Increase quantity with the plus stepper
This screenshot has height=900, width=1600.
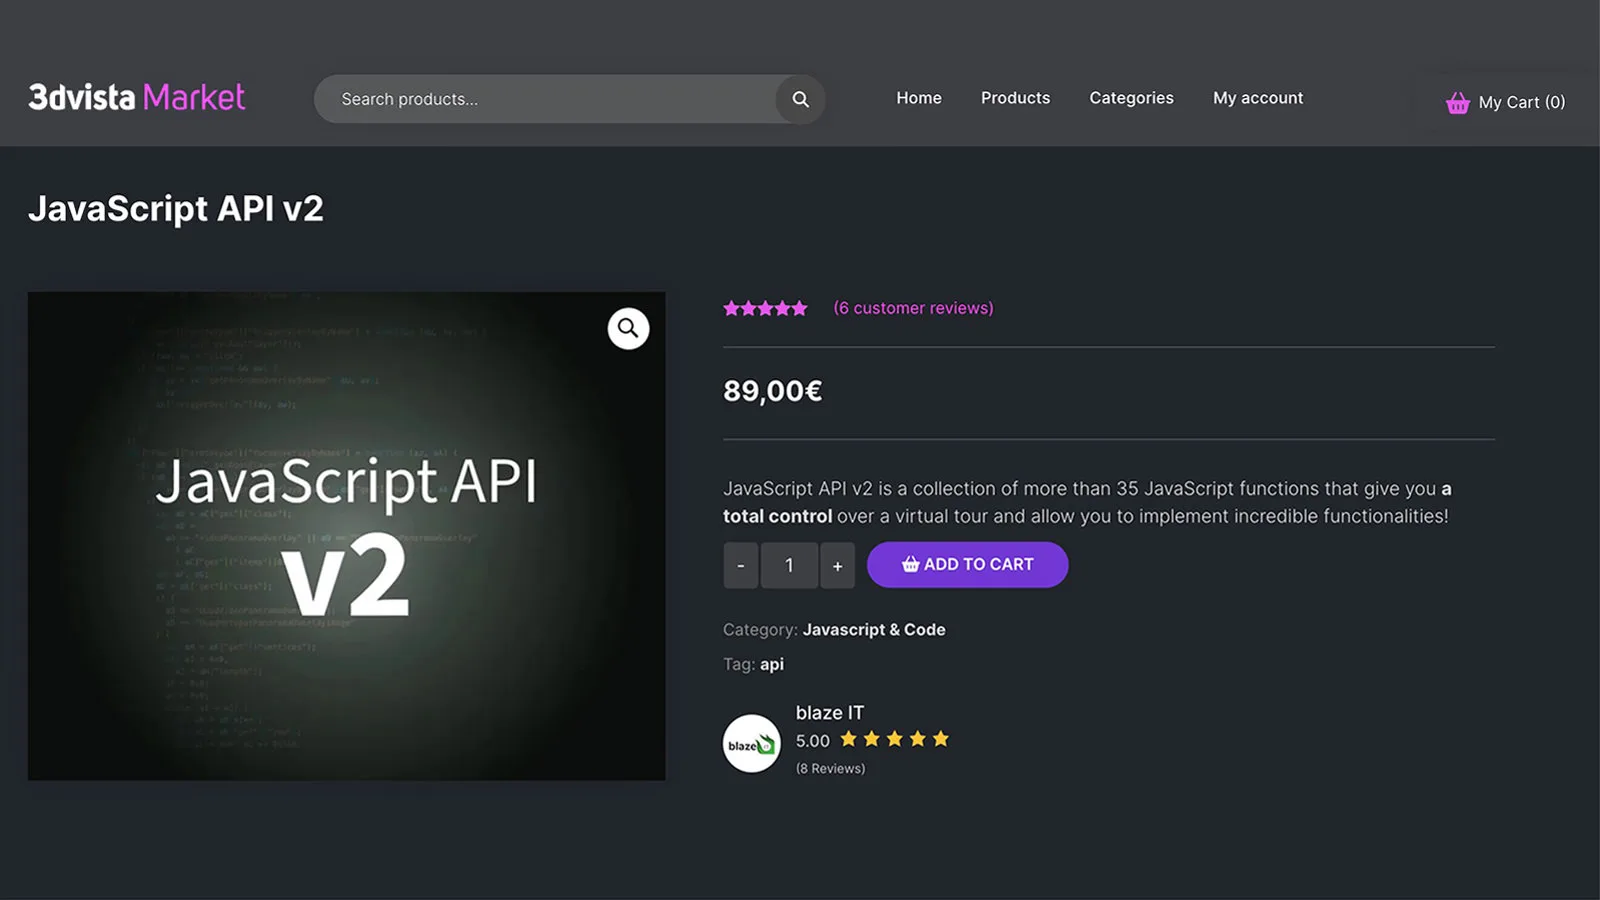point(838,564)
